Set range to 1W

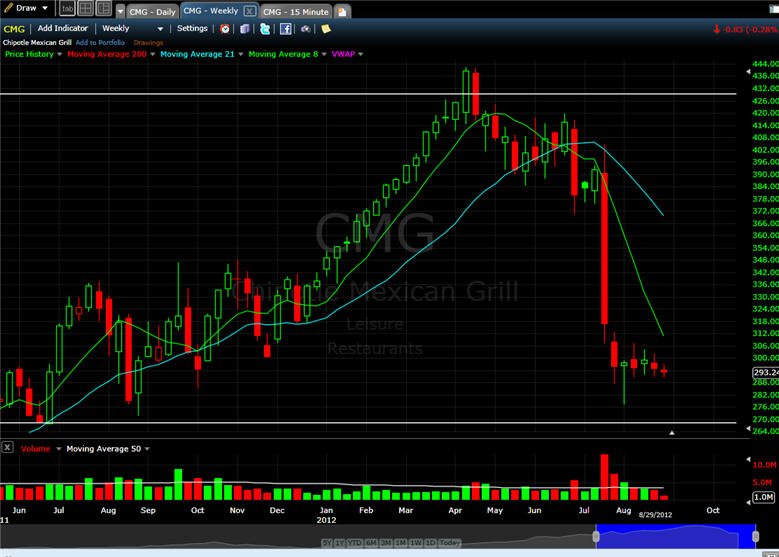[x=415, y=543]
